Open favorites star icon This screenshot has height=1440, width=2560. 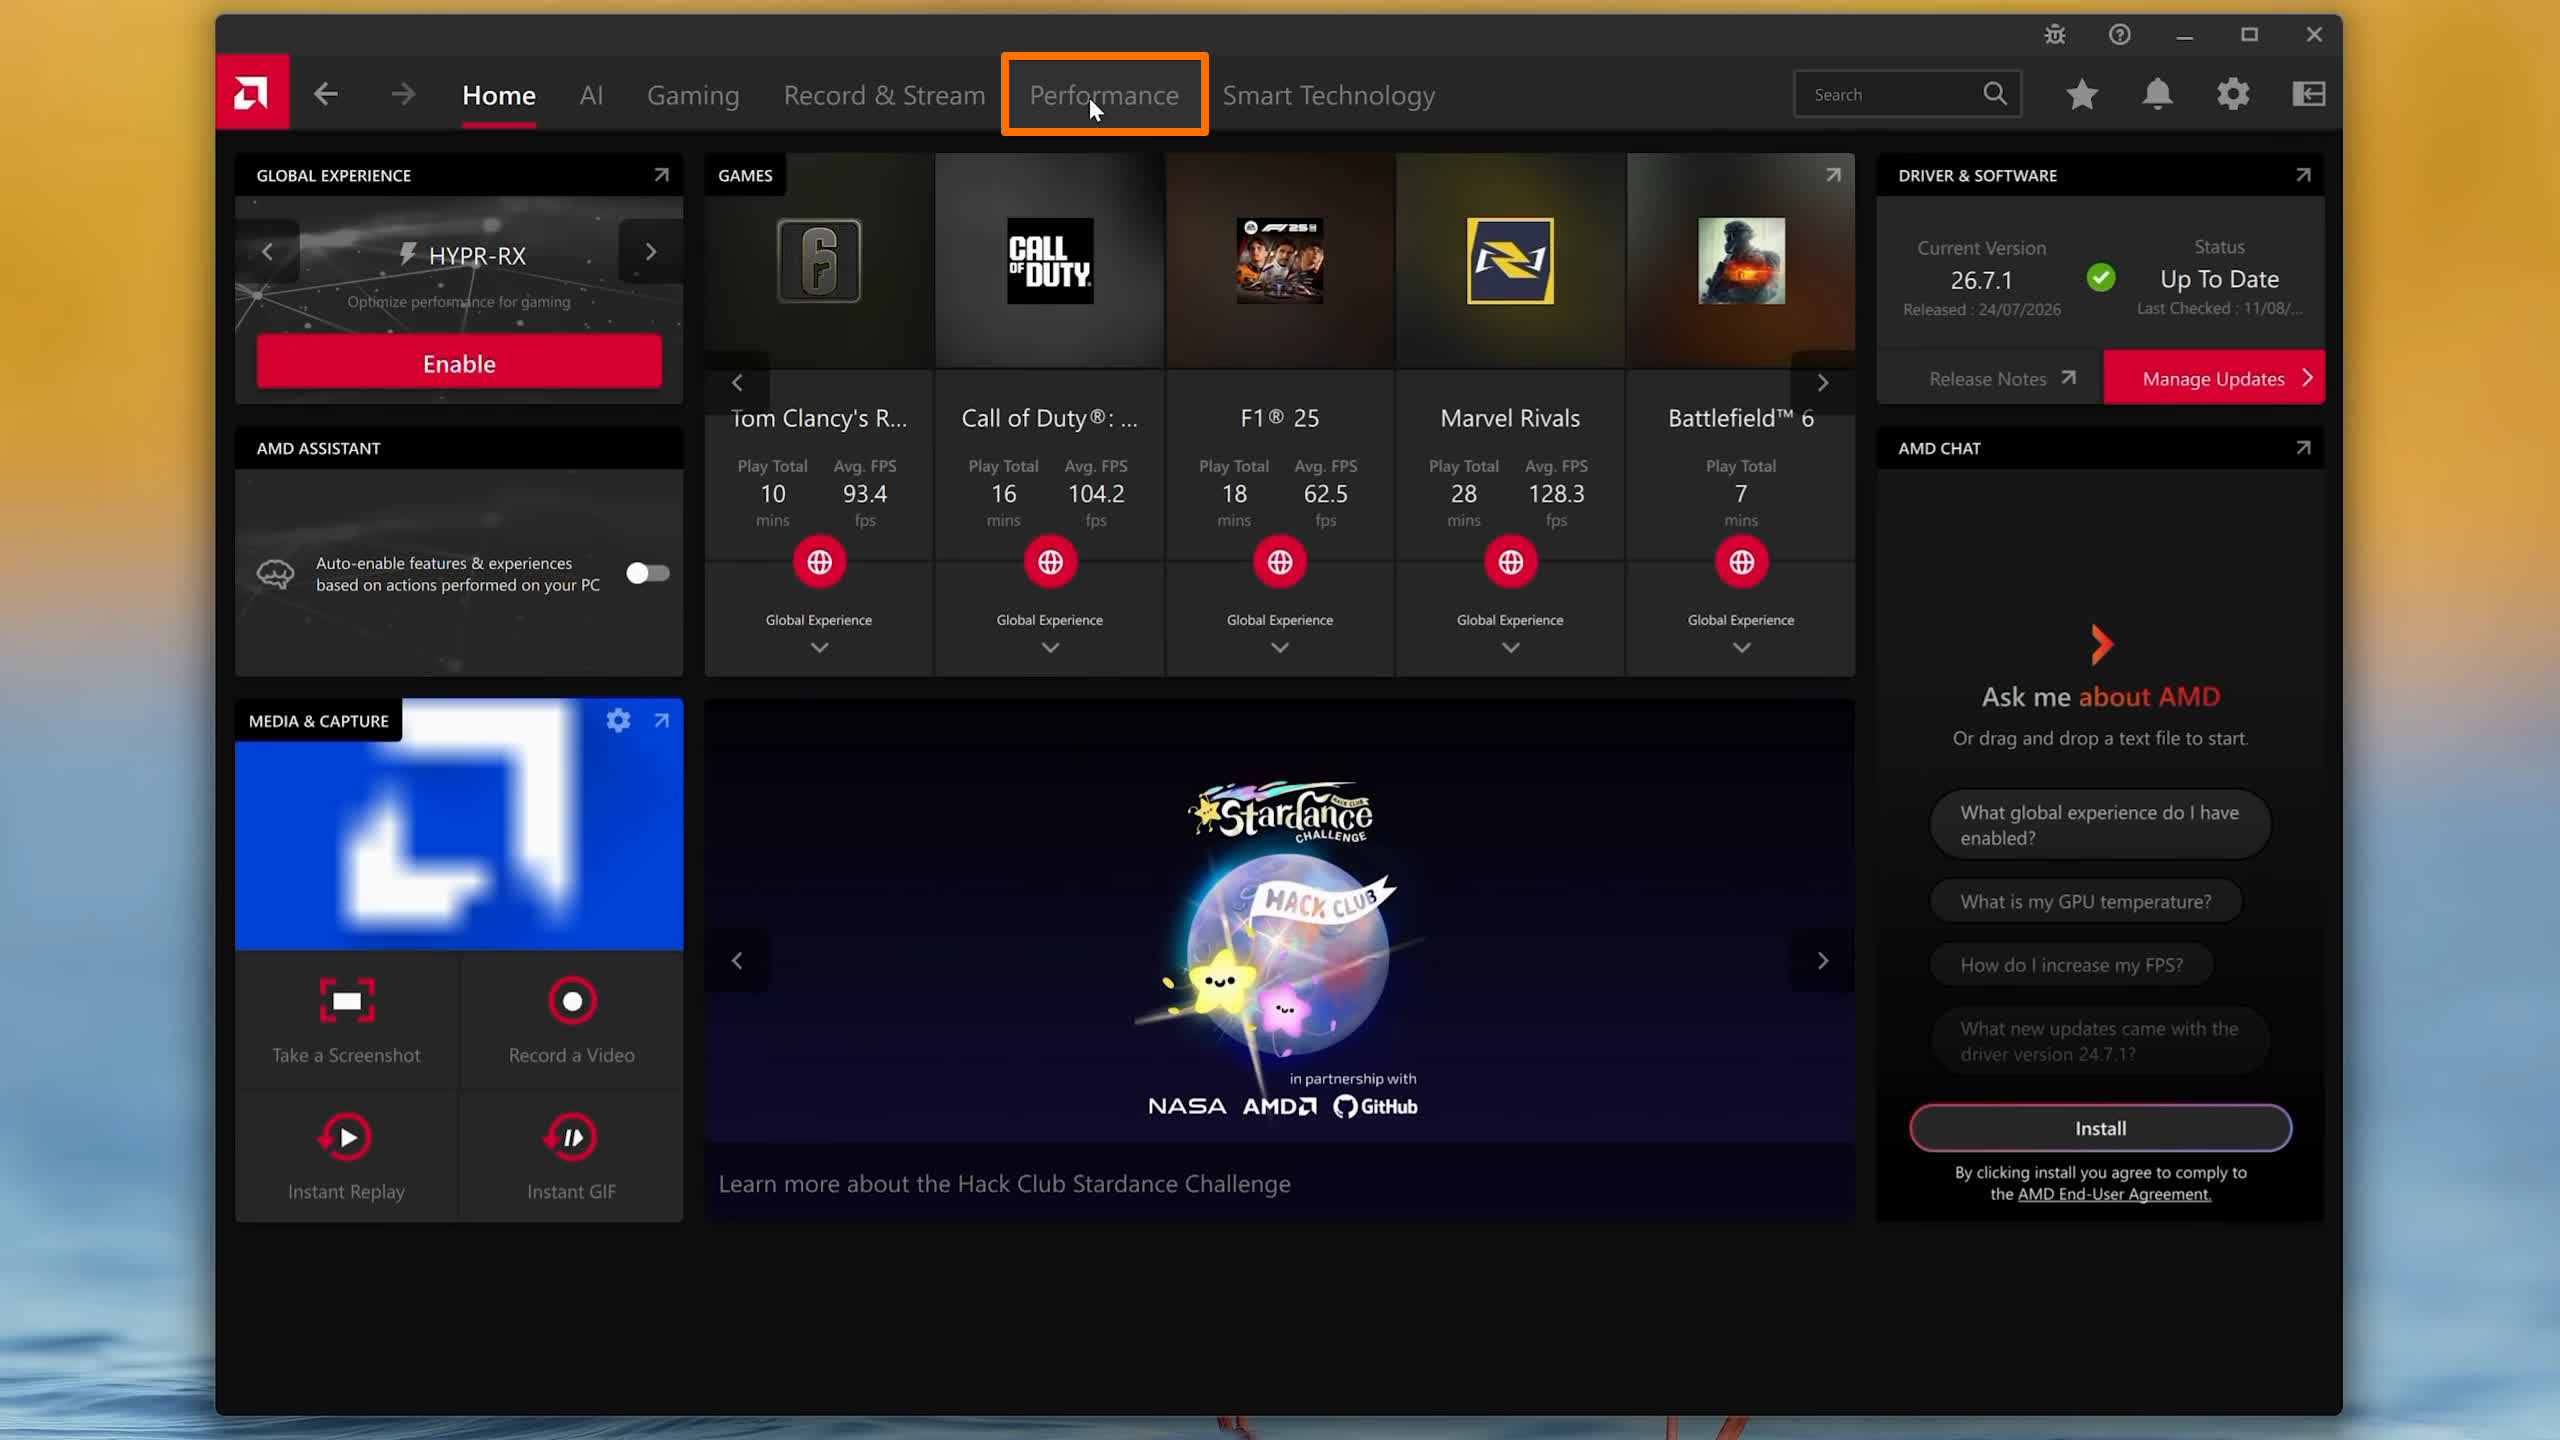(x=2082, y=94)
